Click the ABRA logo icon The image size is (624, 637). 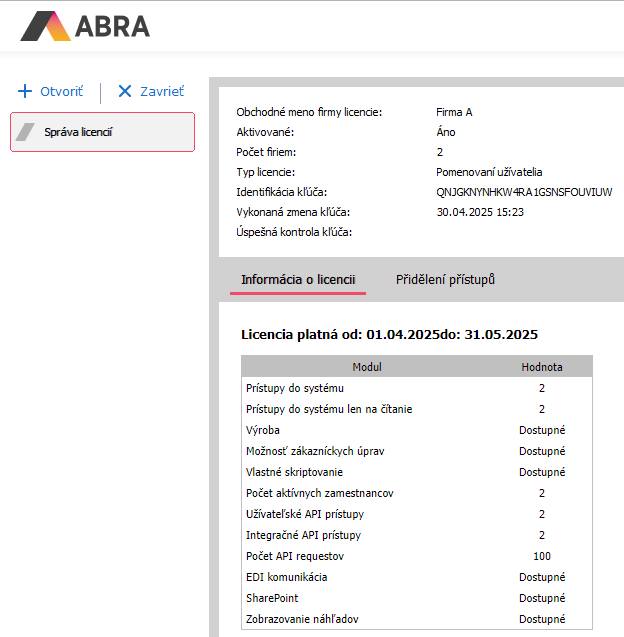pos(45,26)
